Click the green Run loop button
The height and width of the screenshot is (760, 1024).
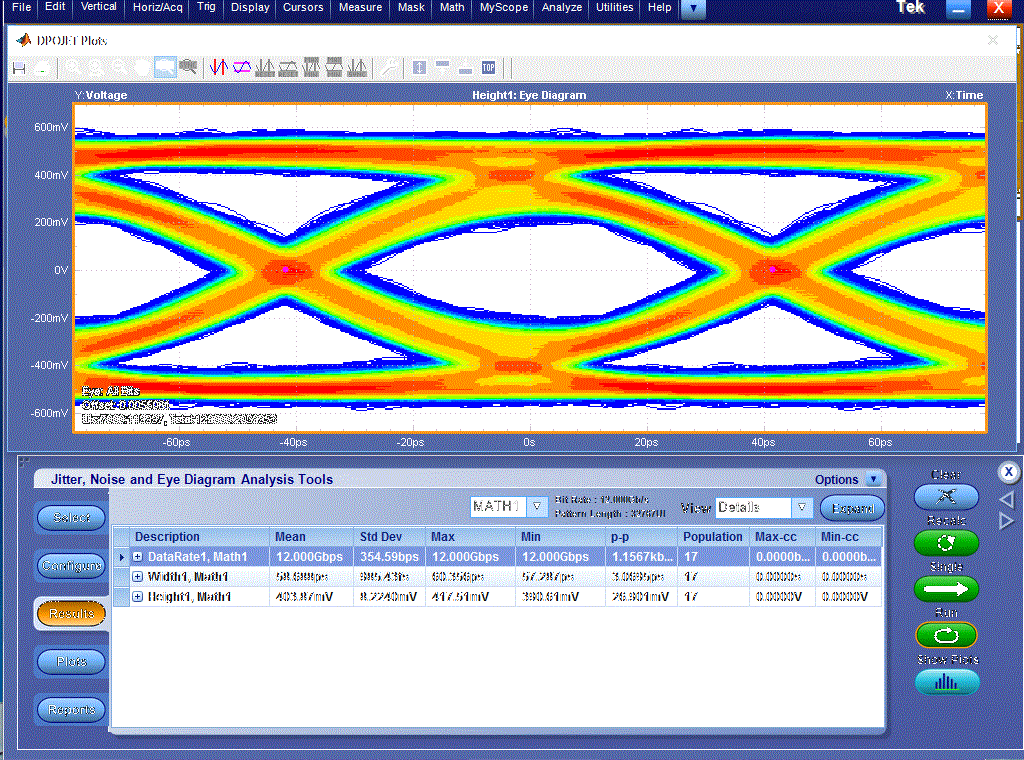tap(946, 635)
